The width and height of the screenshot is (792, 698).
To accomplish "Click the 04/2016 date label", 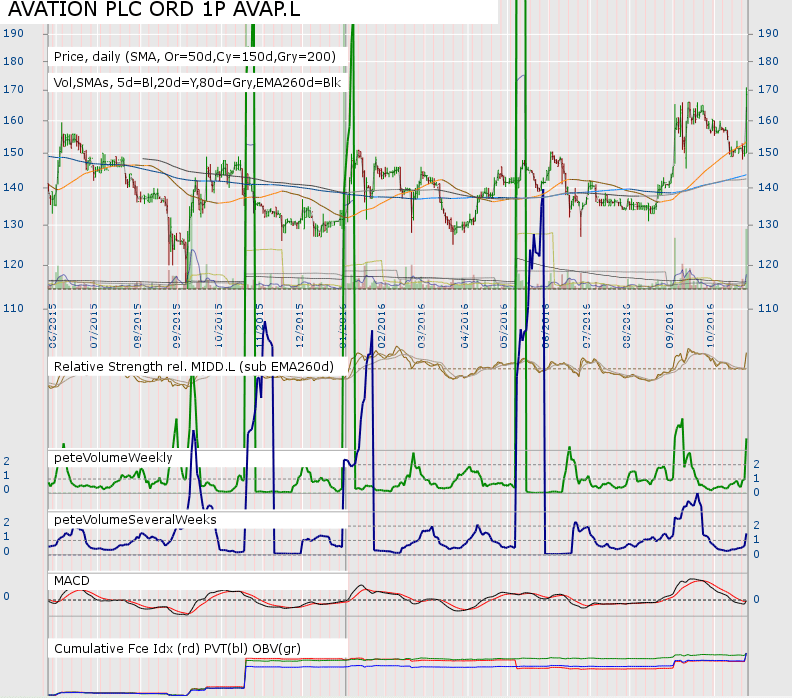I will (x=465, y=326).
